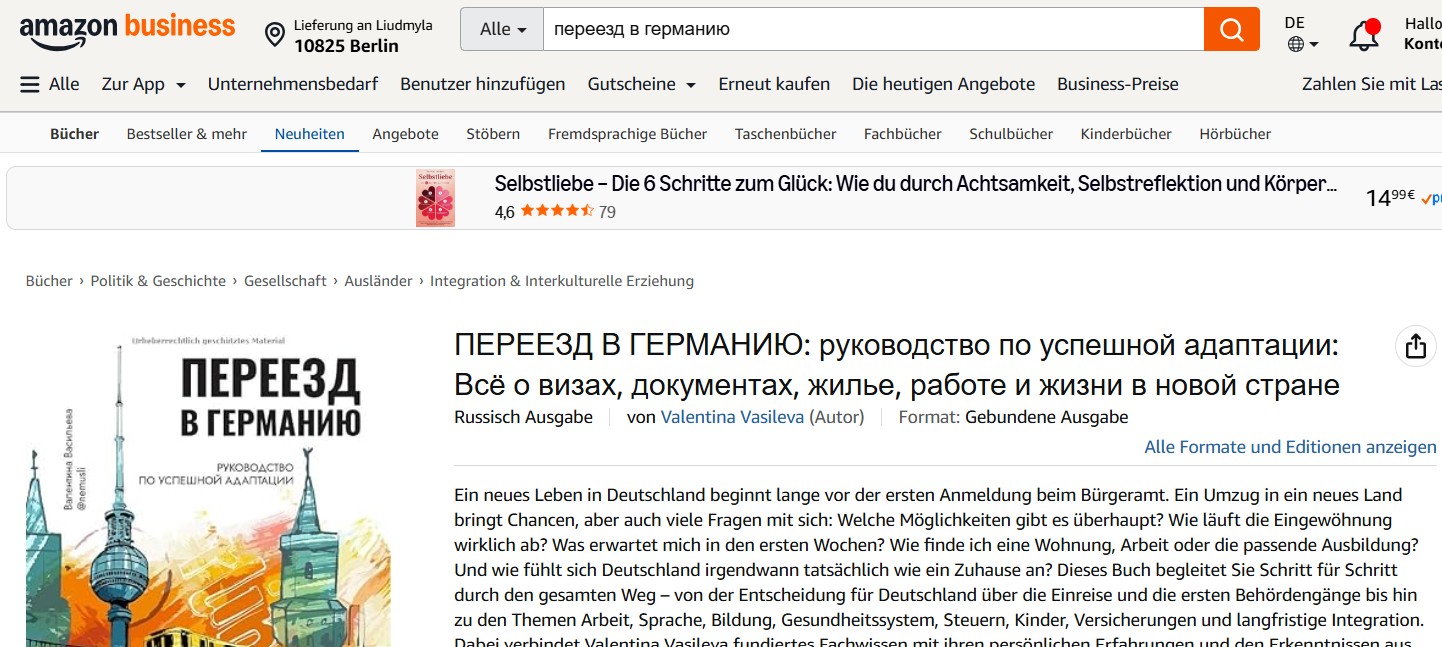Open the notifications bell icon
Image resolution: width=1442 pixels, height=647 pixels.
click(1364, 35)
